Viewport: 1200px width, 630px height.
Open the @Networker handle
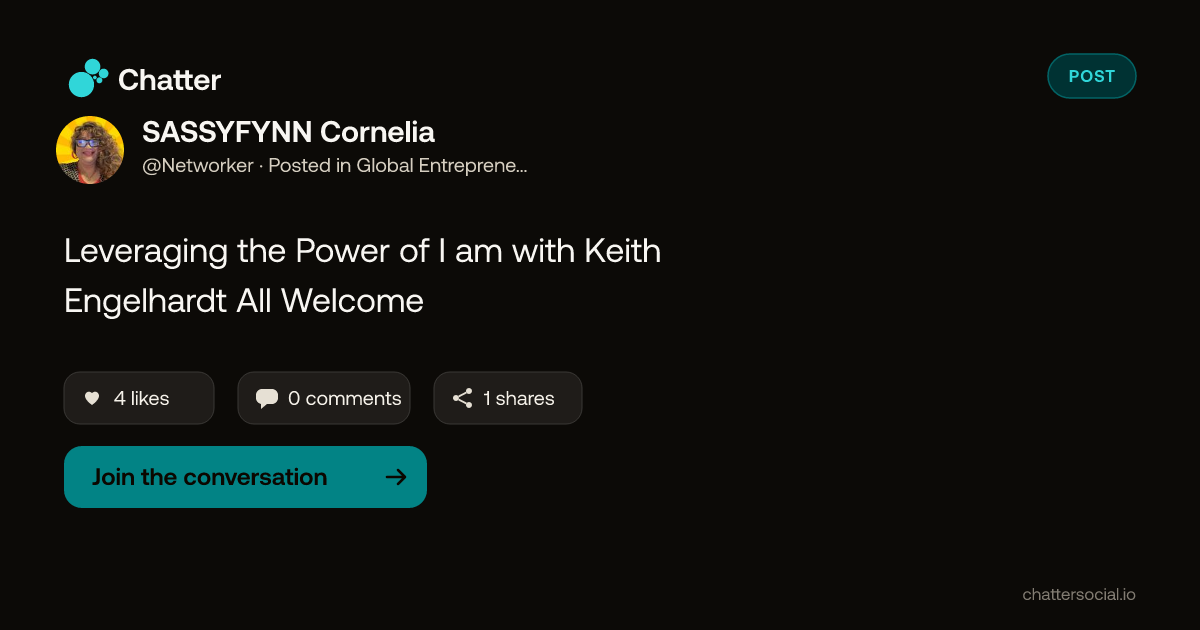point(198,166)
